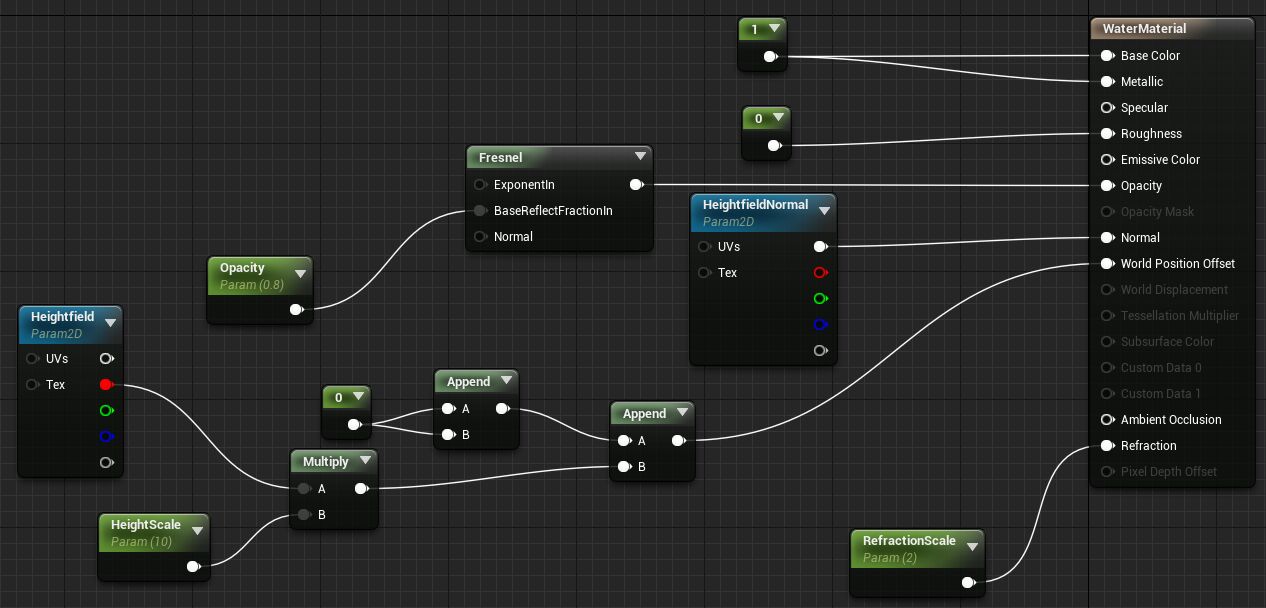The image size is (1266, 608).
Task: Click the red output pin on Heightfield node
Action: coord(106,385)
